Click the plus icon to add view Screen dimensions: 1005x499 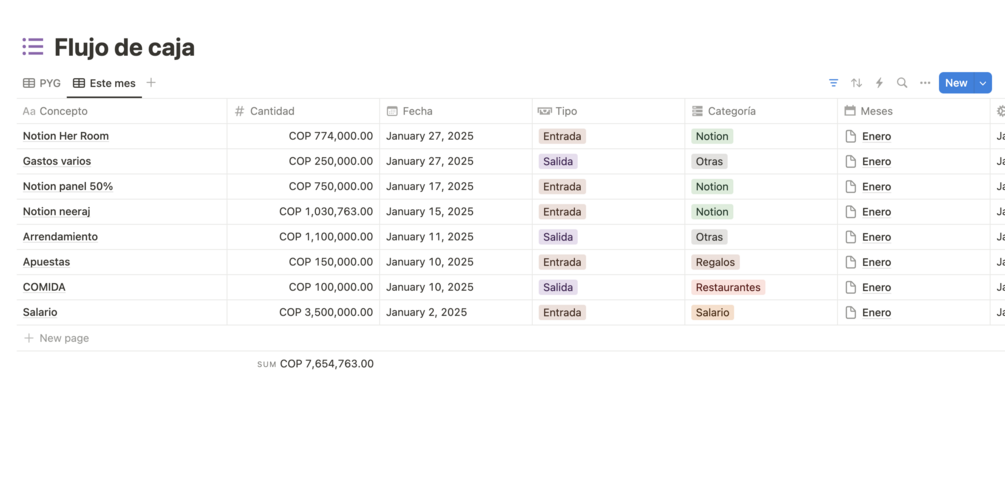pos(151,83)
